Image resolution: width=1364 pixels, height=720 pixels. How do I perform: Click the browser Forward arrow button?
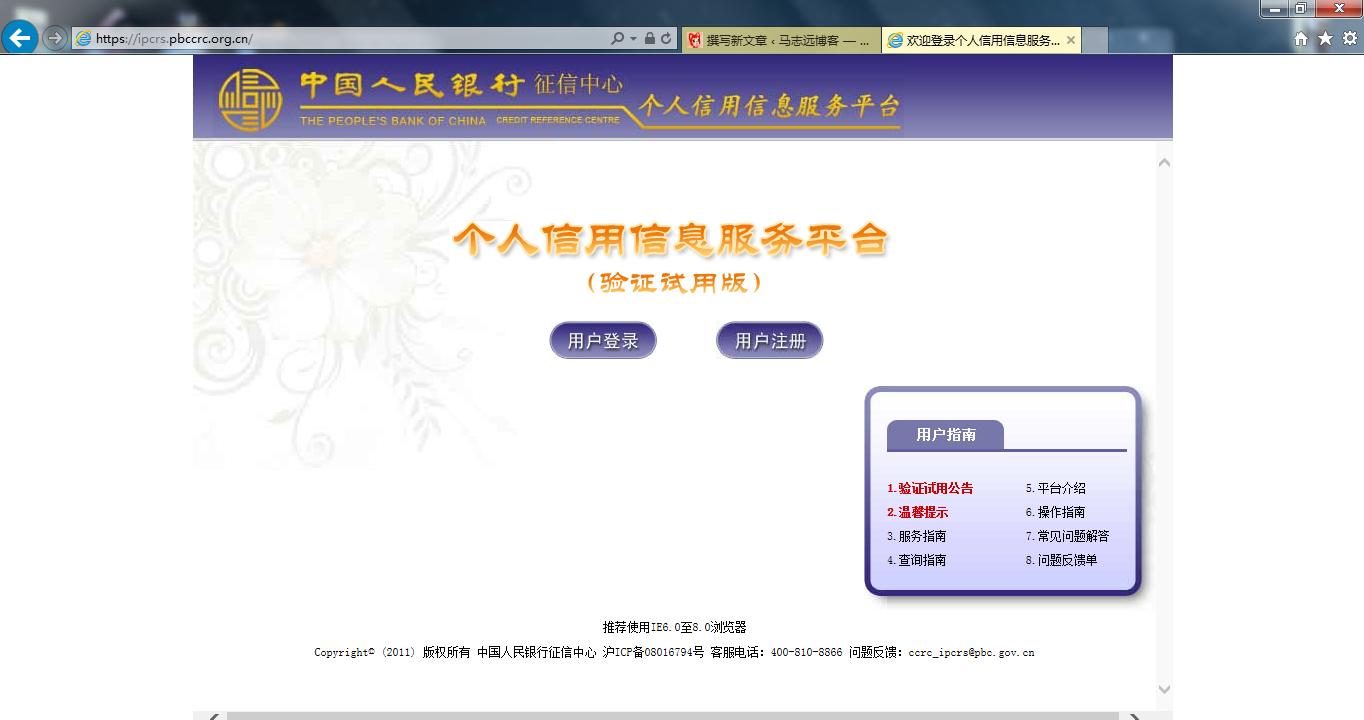click(55, 38)
